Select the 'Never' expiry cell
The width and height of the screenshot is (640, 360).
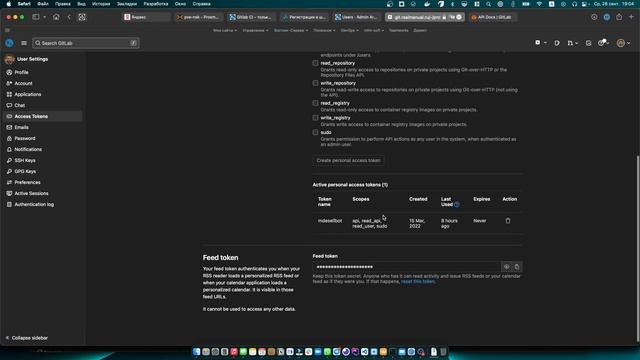[x=480, y=221]
